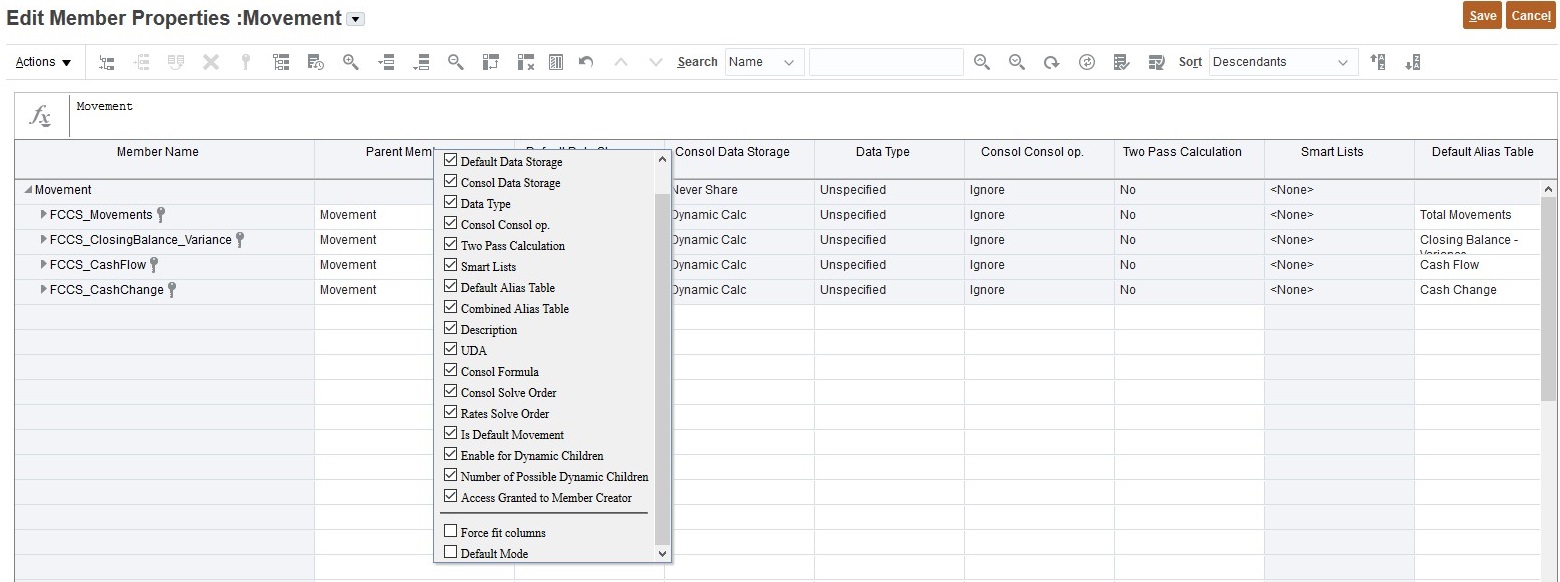Click the Zoom Out magnifier icon

click(455, 62)
